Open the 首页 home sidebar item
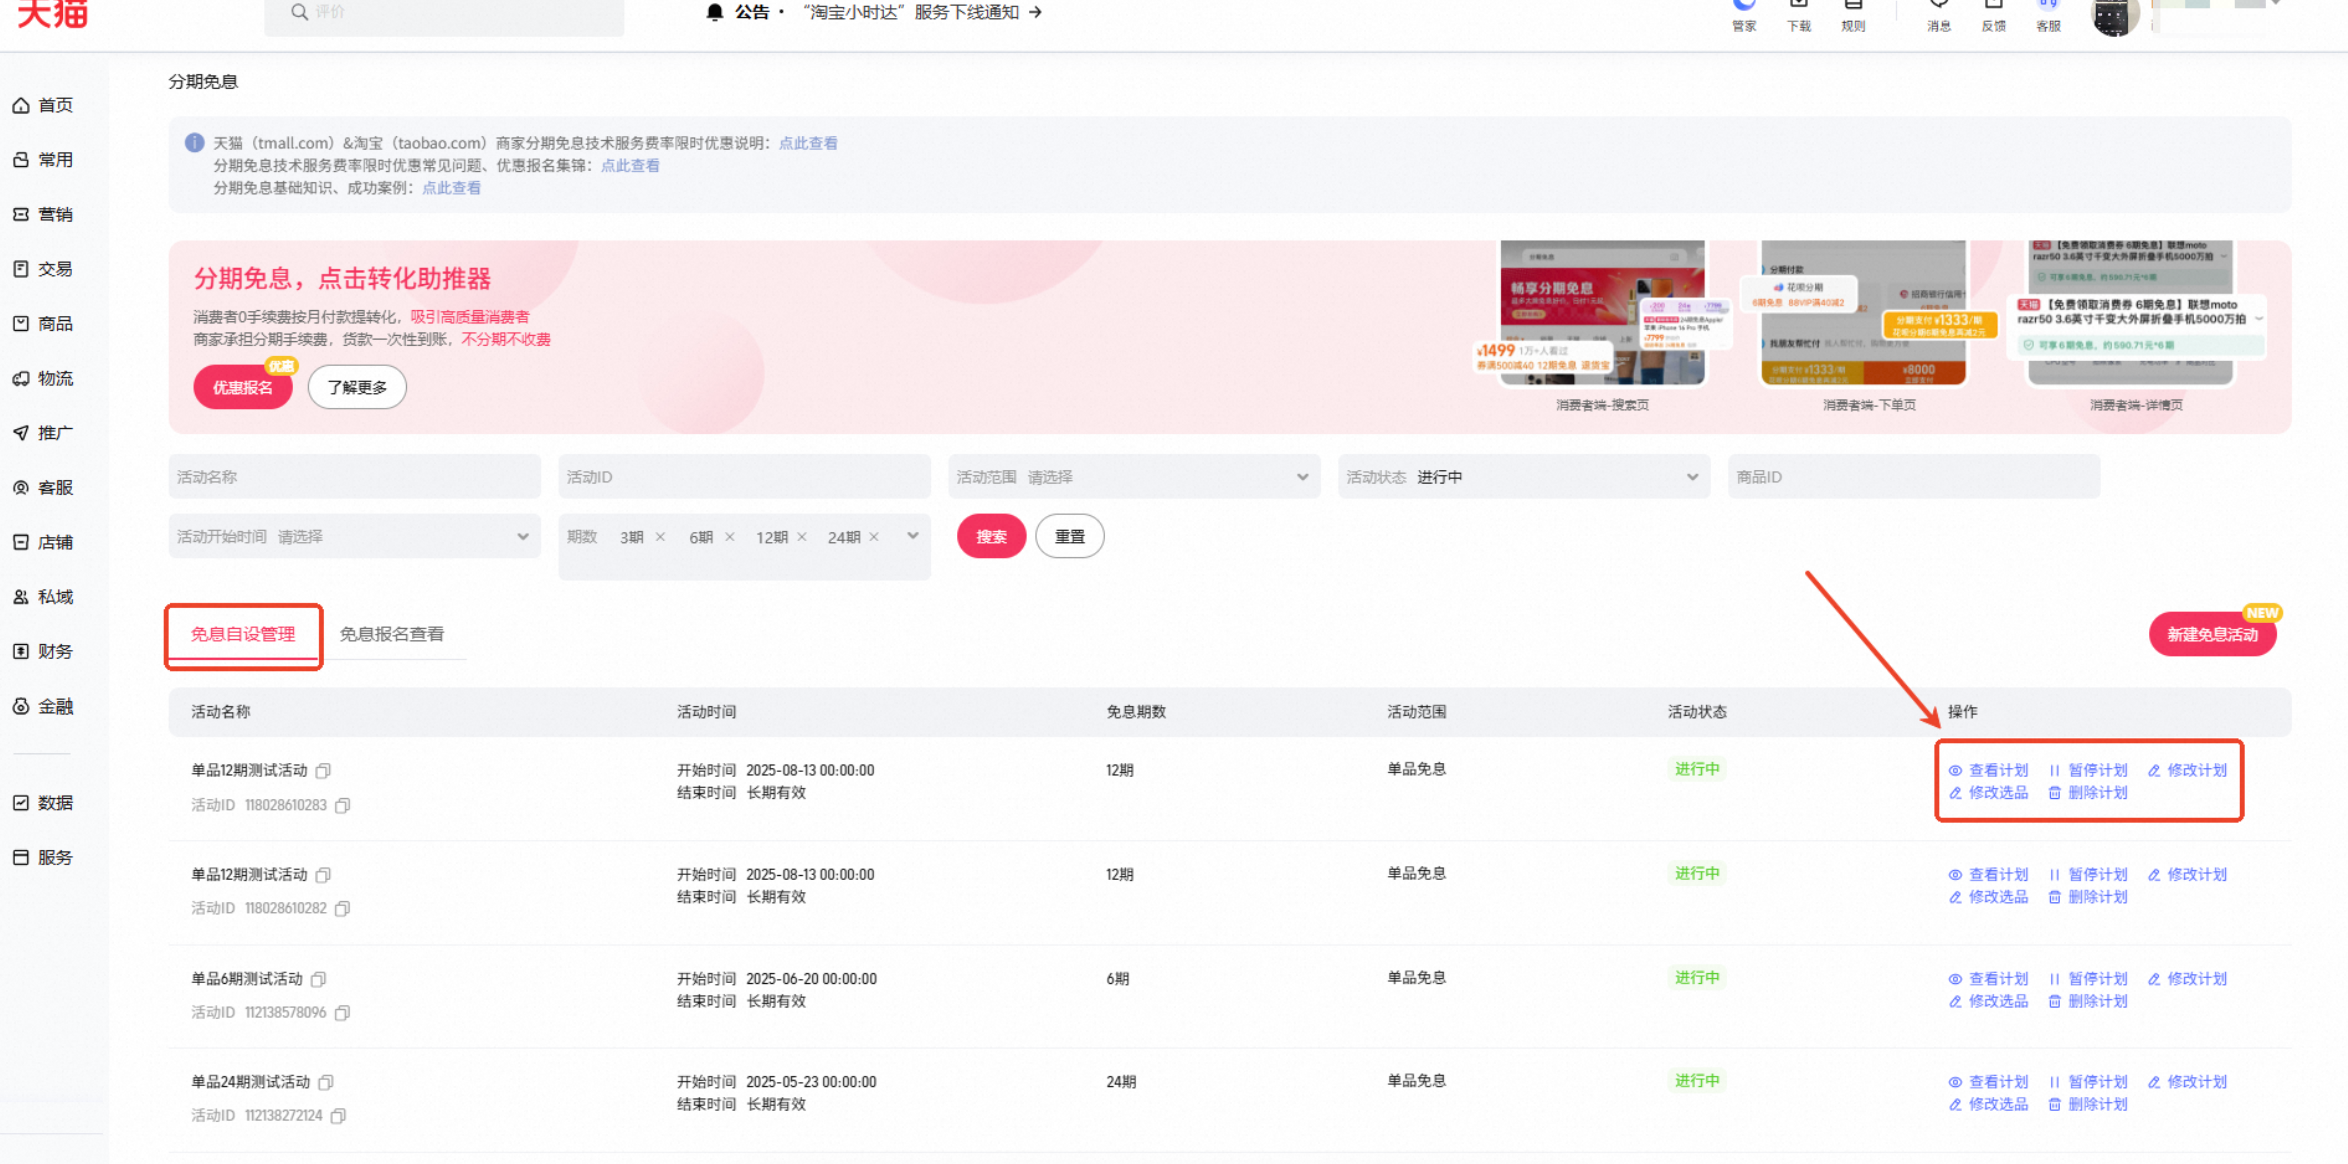This screenshot has height=1164, width=2348. pyautogui.click(x=43, y=105)
